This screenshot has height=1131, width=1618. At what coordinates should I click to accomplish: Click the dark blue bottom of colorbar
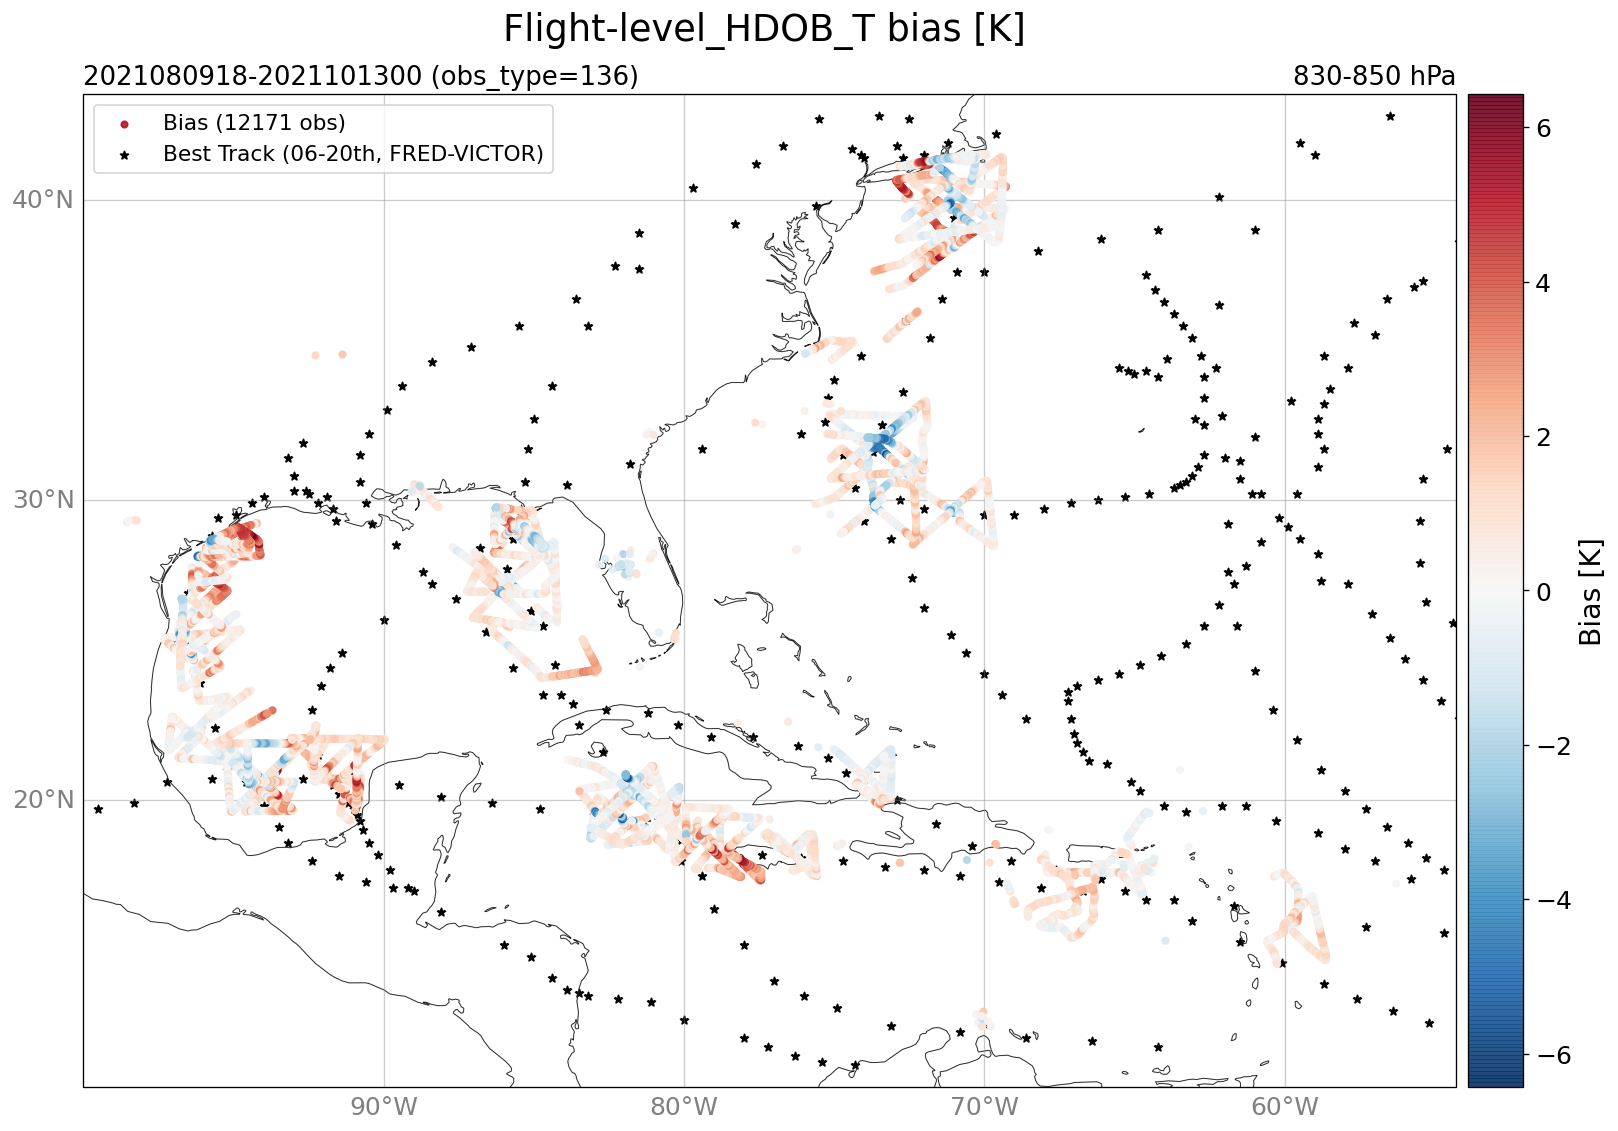coord(1495,1078)
